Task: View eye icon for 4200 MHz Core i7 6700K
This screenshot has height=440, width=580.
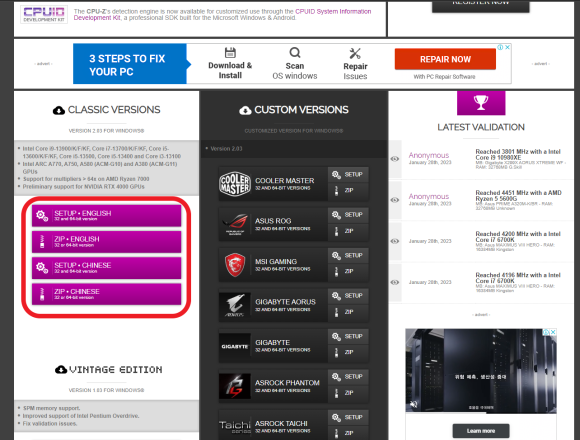Action: (395, 241)
